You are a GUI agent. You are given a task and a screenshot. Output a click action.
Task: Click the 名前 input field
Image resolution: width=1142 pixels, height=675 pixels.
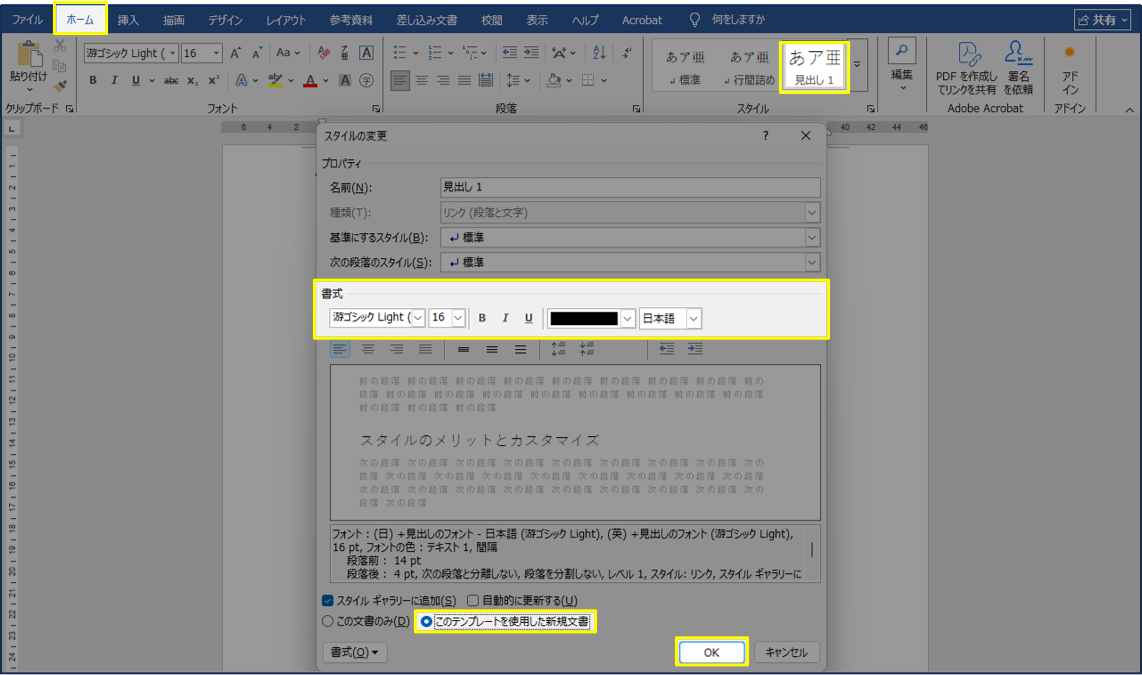[x=630, y=187]
